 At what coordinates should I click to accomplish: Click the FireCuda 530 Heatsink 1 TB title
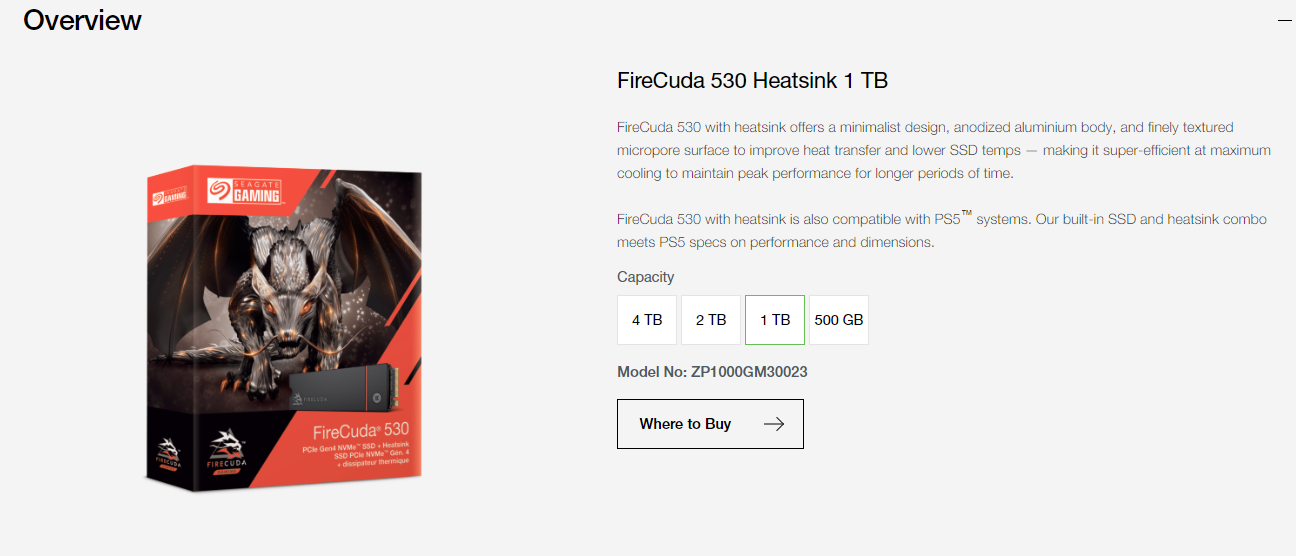pyautogui.click(x=752, y=80)
